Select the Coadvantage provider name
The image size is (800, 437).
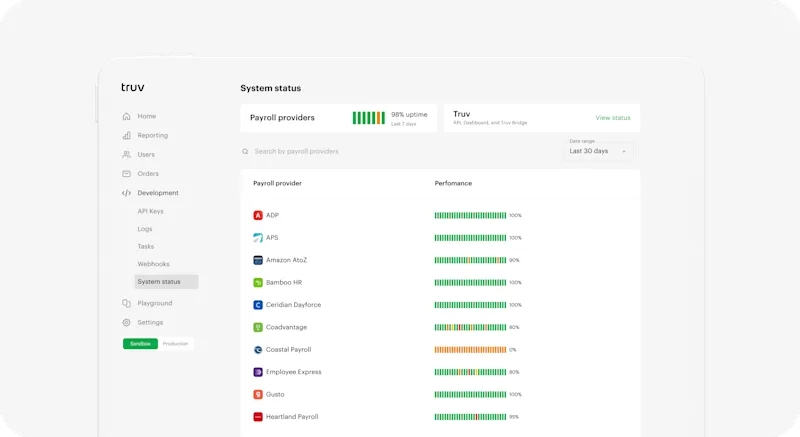286,327
